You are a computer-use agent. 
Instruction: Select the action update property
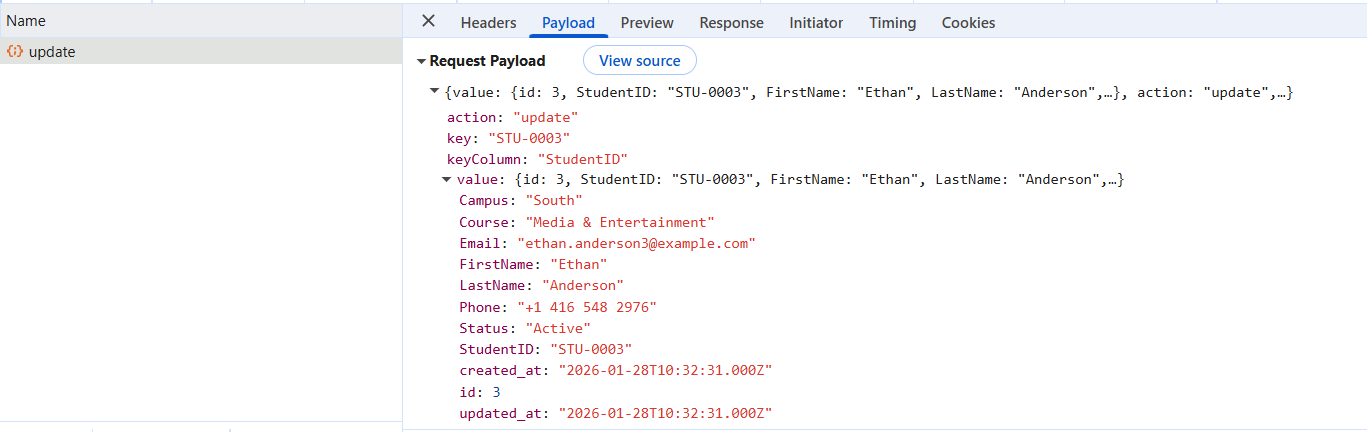[512, 117]
